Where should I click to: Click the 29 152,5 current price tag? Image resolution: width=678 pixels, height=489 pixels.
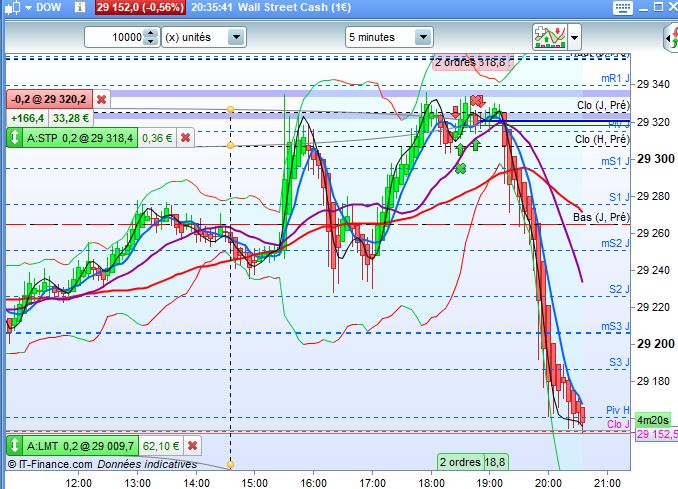click(656, 434)
